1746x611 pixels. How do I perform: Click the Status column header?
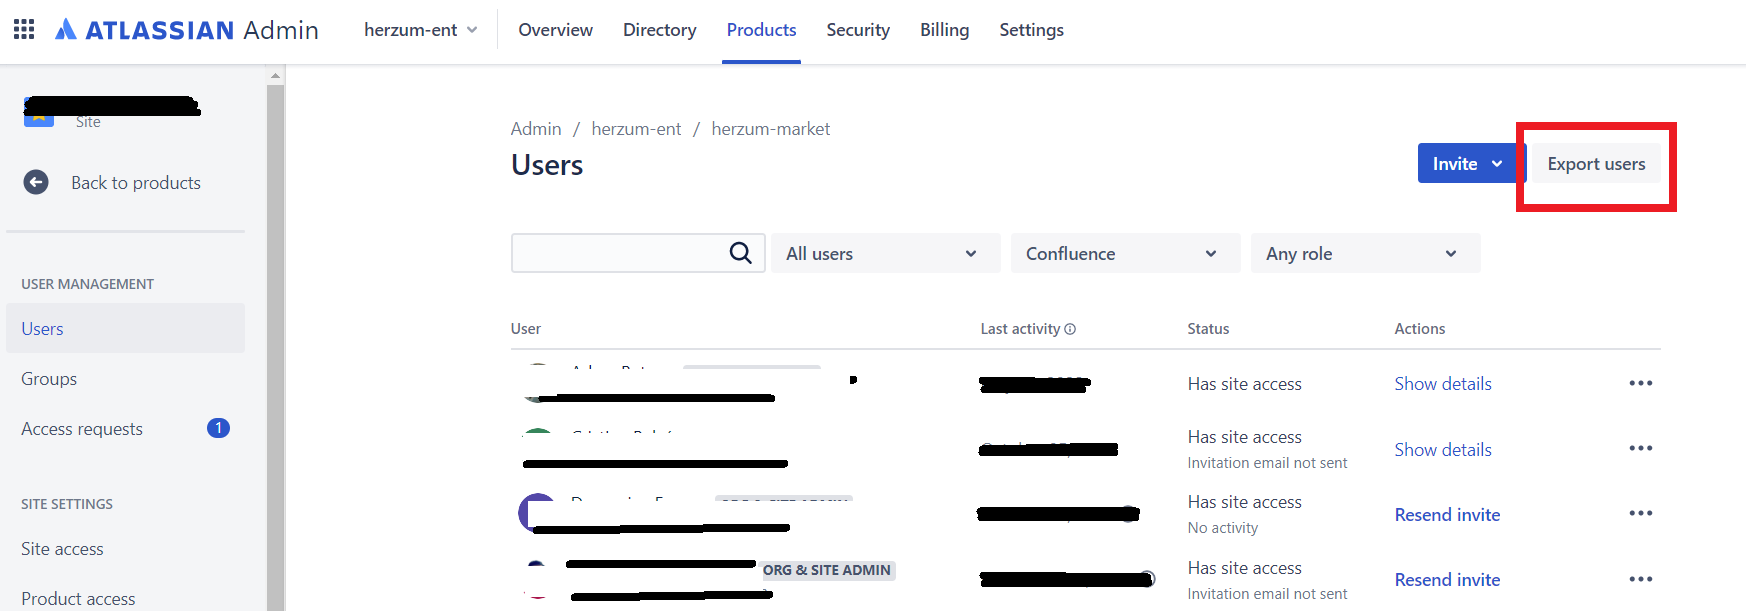pos(1208,329)
